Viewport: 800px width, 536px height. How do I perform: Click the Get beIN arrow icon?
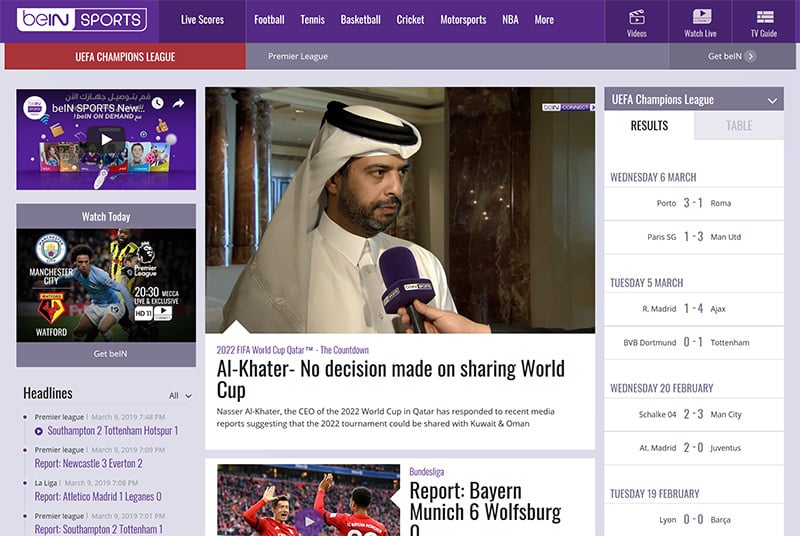click(750, 56)
